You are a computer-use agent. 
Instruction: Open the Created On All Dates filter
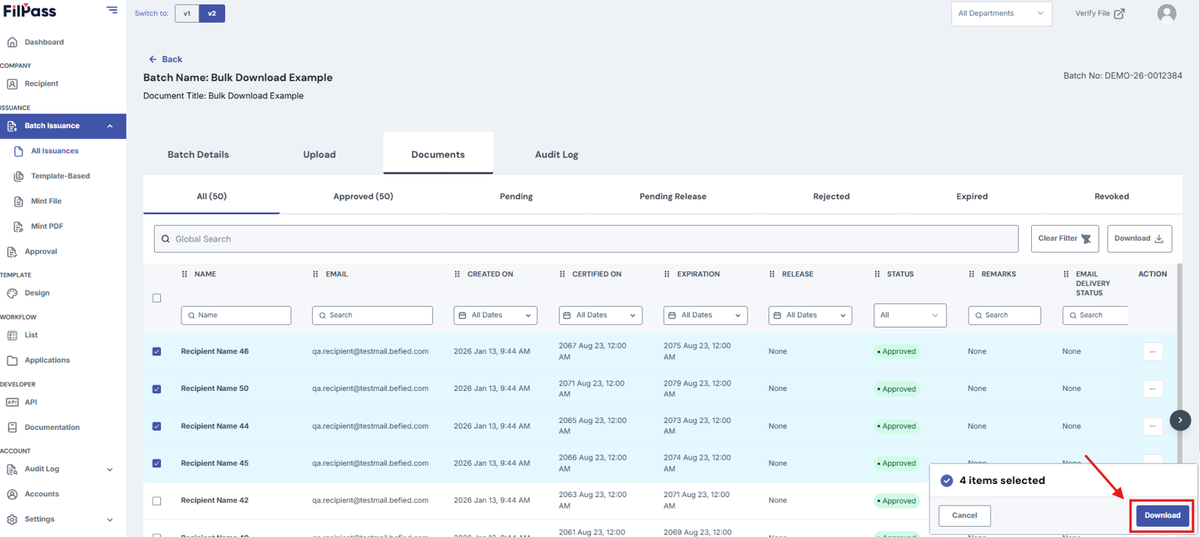496,315
